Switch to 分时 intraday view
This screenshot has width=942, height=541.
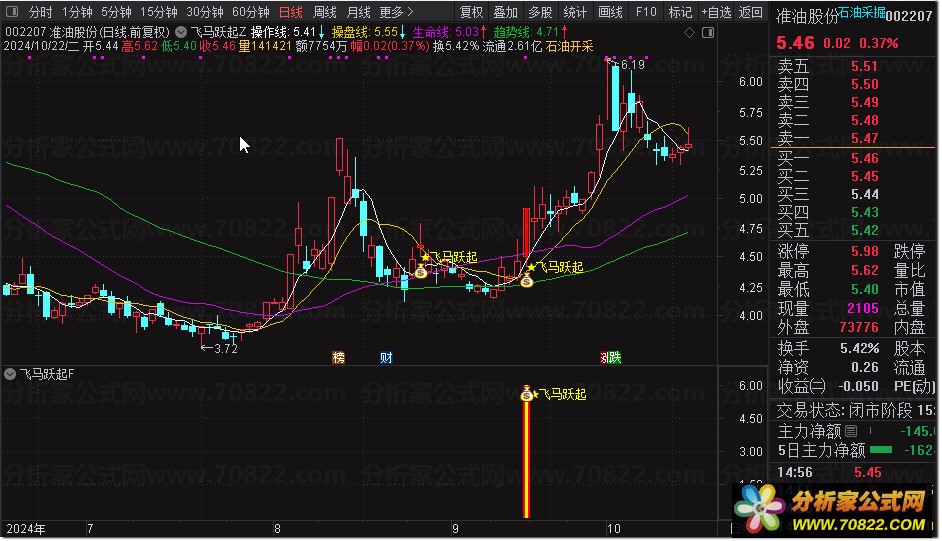40,12
